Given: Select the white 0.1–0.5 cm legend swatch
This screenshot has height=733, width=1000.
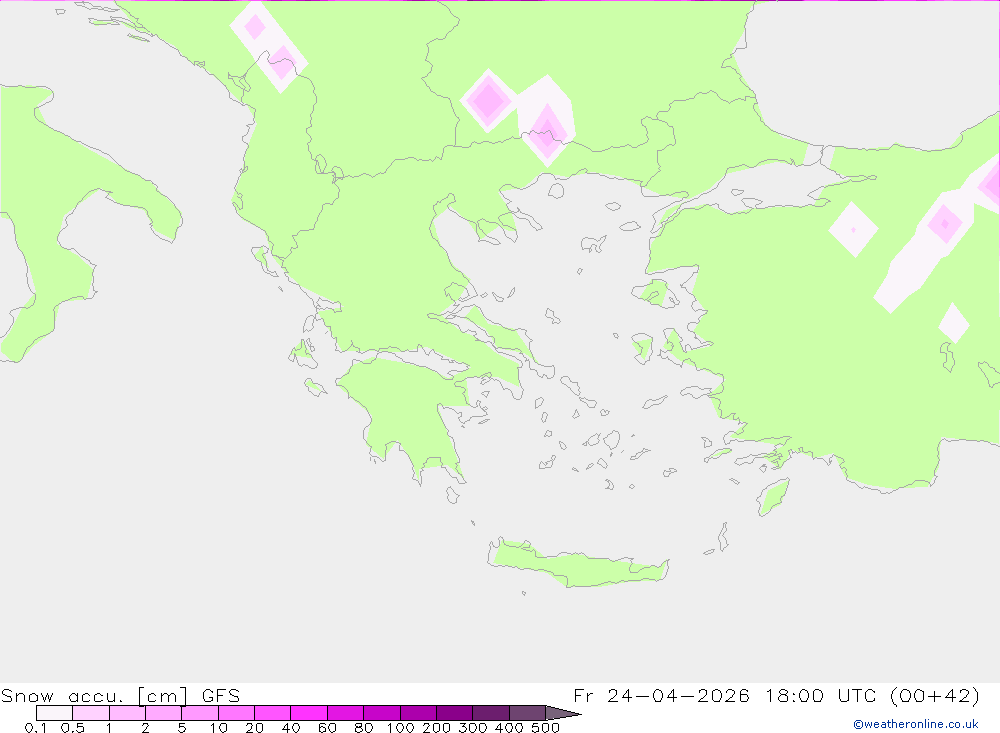Looking at the screenshot, I should (54, 713).
